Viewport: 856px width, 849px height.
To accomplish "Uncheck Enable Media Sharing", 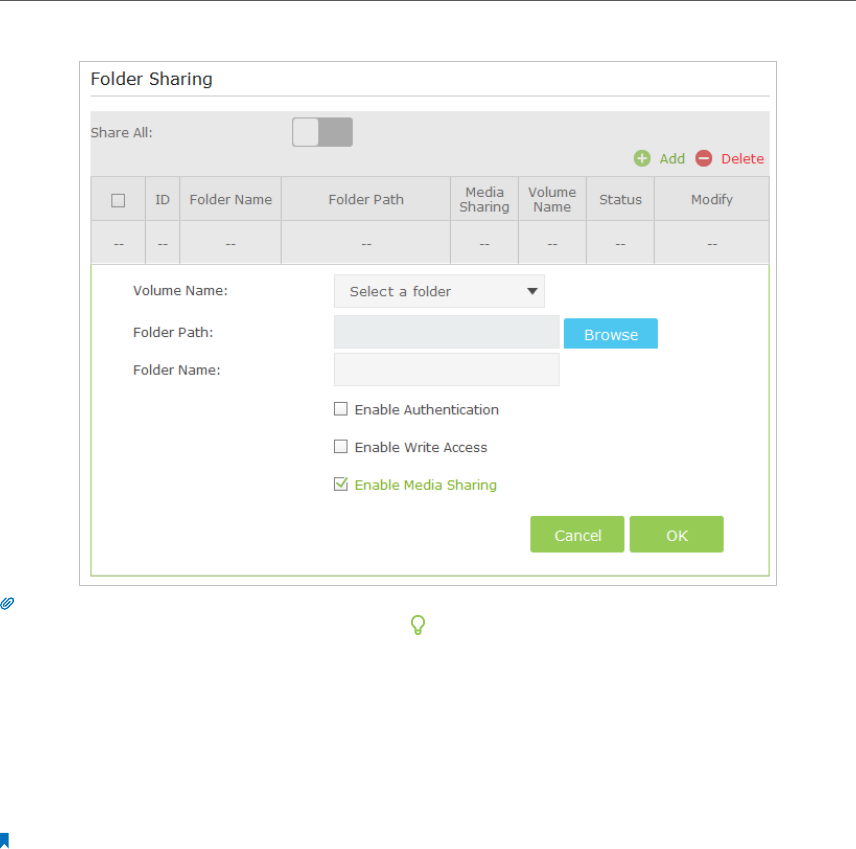I will tap(341, 484).
